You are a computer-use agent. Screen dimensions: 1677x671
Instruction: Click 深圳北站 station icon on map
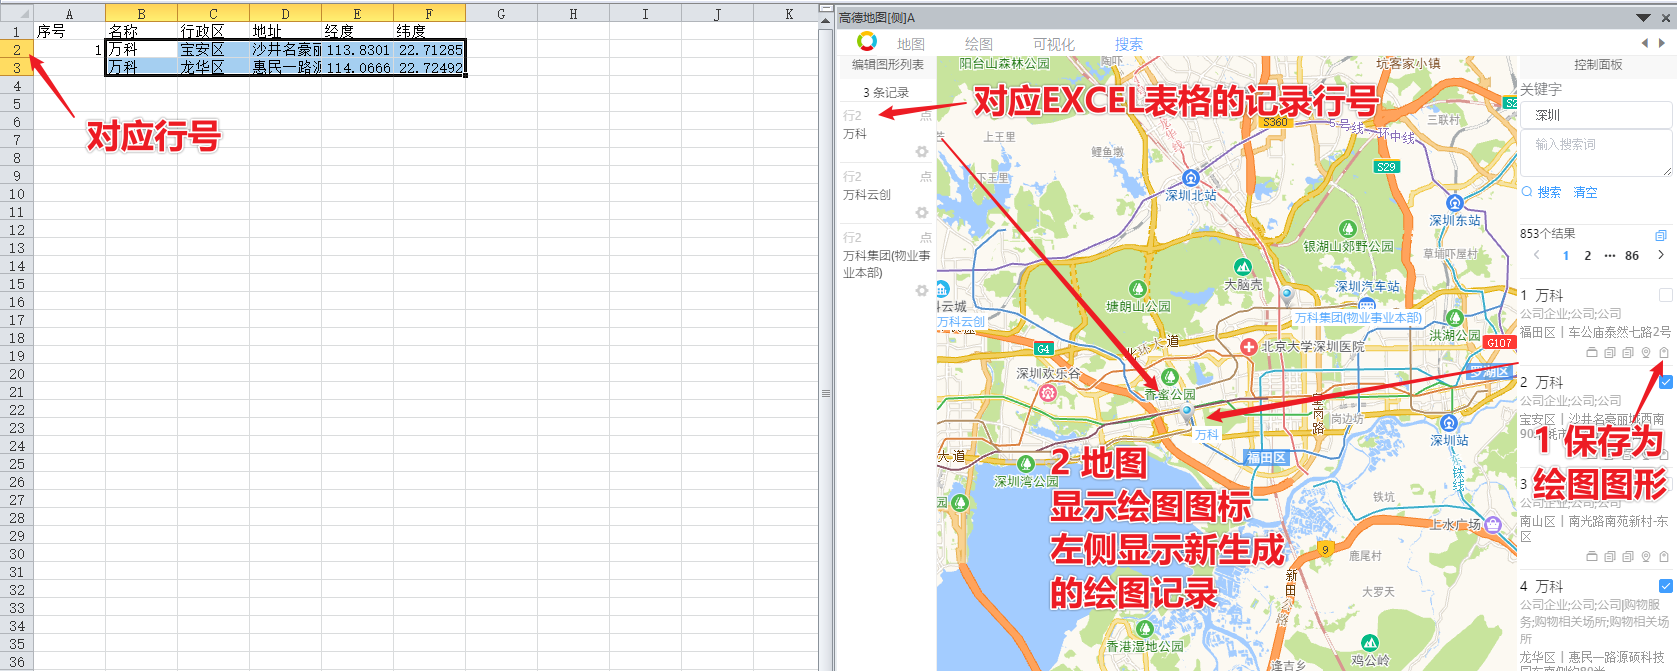(1190, 178)
